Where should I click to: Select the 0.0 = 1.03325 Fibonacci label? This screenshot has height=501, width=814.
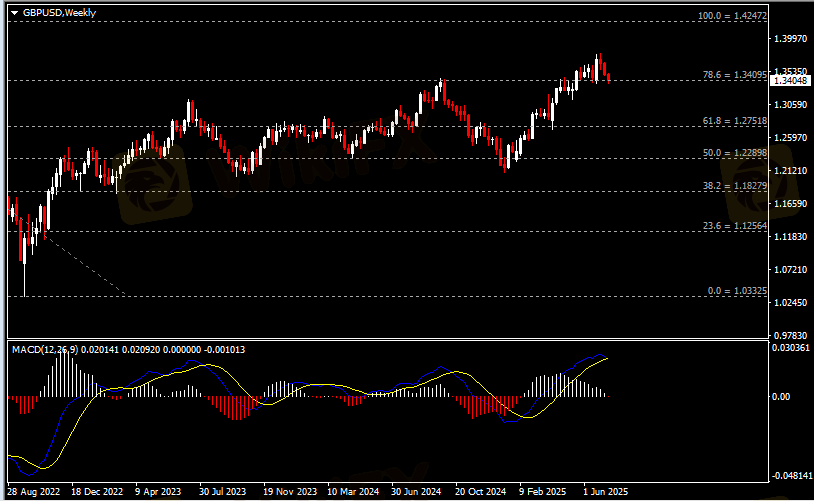point(737,291)
